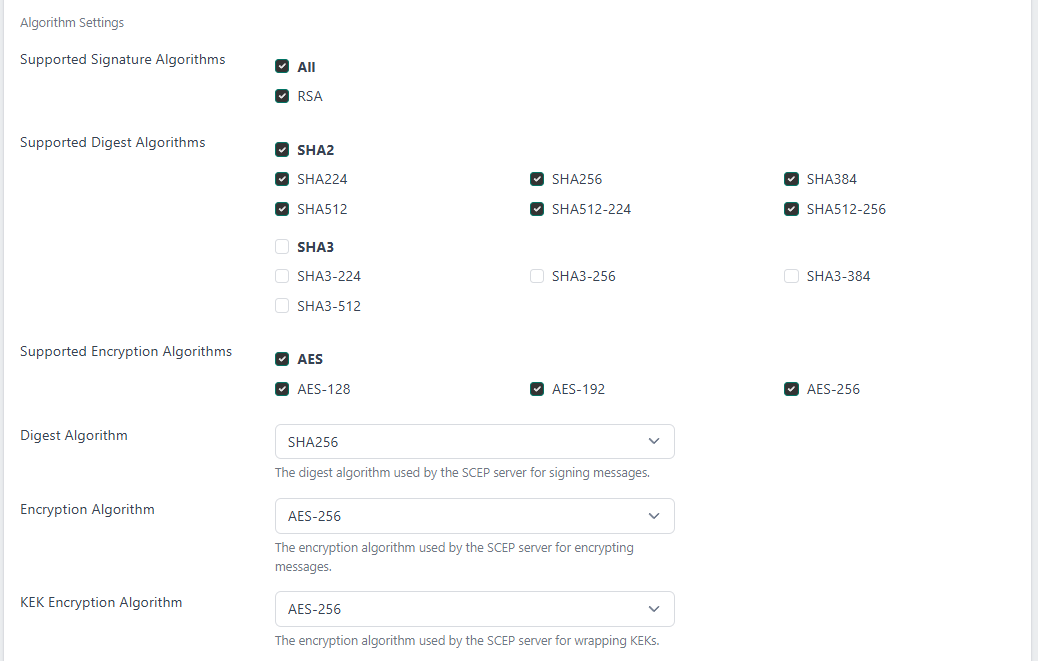The height and width of the screenshot is (661, 1038).
Task: Uncheck the SHA256 digest checkbox
Action: (537, 180)
